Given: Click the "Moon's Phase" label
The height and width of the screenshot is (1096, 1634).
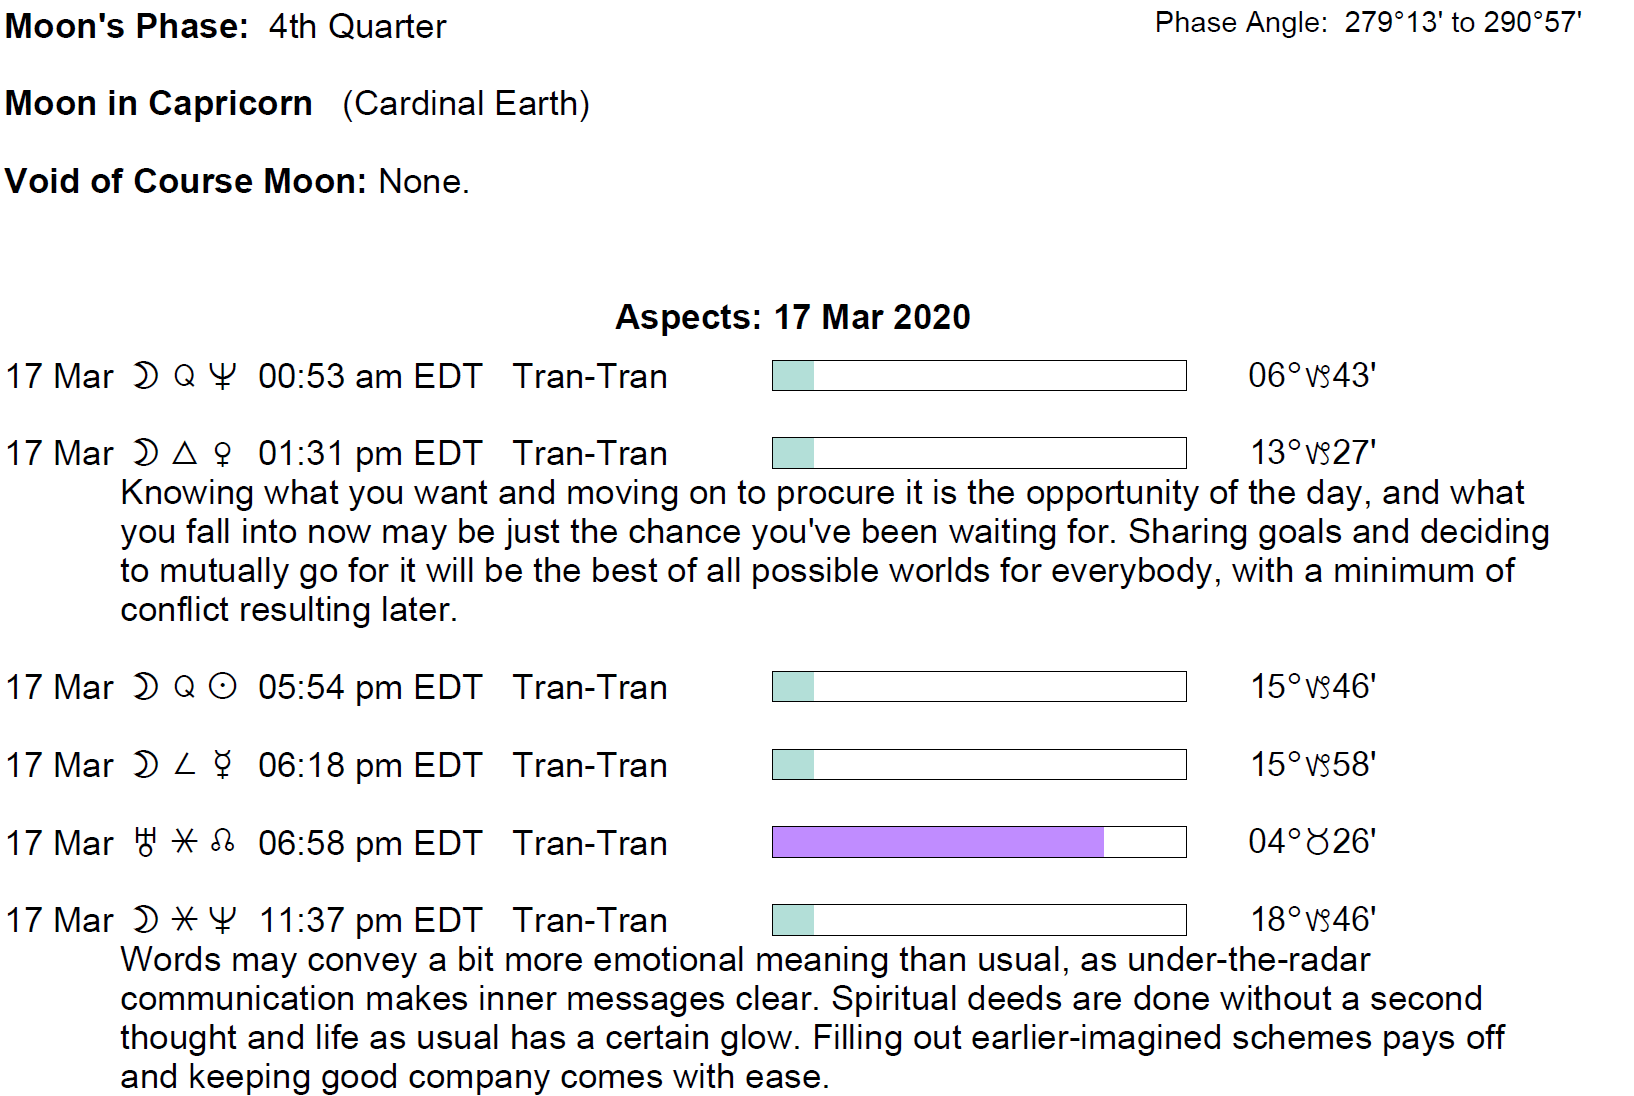Looking at the screenshot, I should (126, 26).
